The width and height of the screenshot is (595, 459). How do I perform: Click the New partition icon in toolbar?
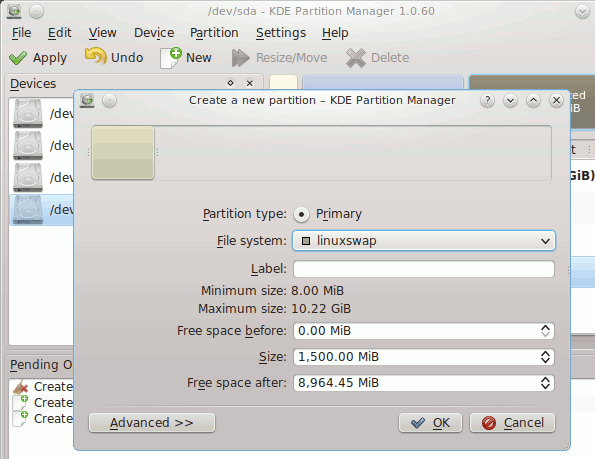coord(170,58)
